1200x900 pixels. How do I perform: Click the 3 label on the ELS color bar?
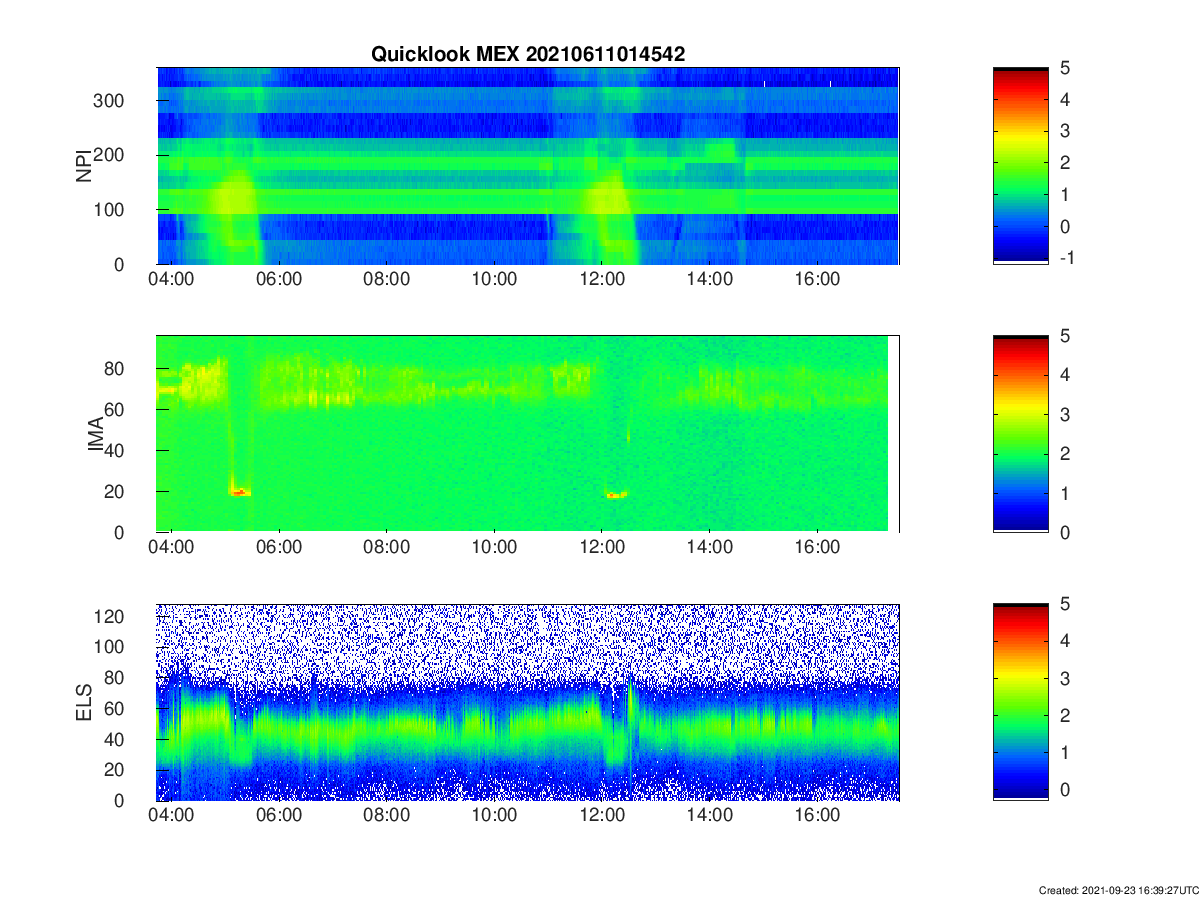point(1064,679)
